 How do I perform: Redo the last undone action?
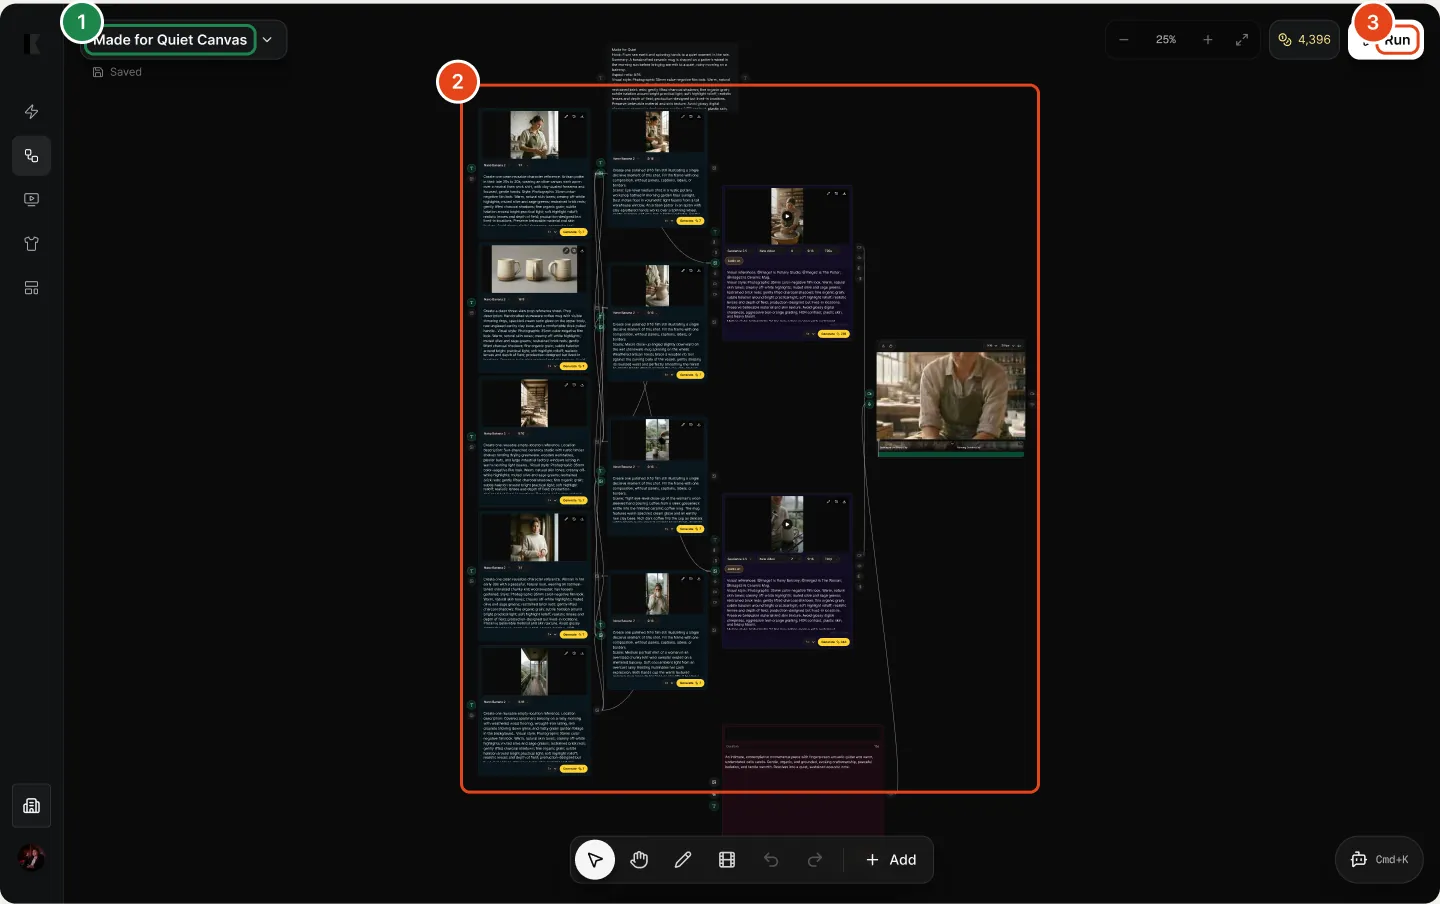point(815,860)
